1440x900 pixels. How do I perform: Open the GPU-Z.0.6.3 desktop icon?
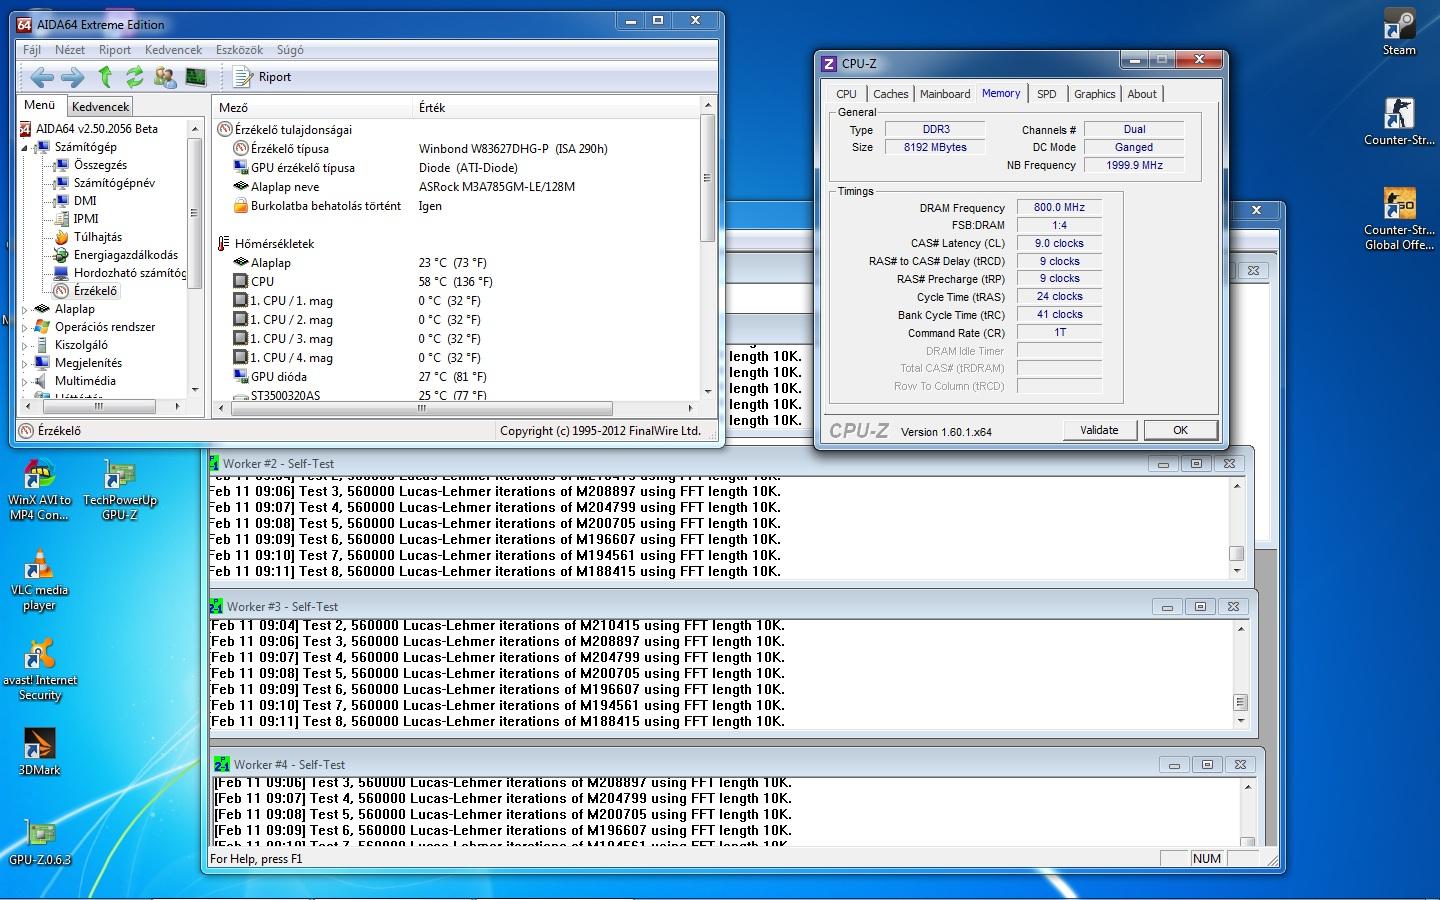(39, 843)
